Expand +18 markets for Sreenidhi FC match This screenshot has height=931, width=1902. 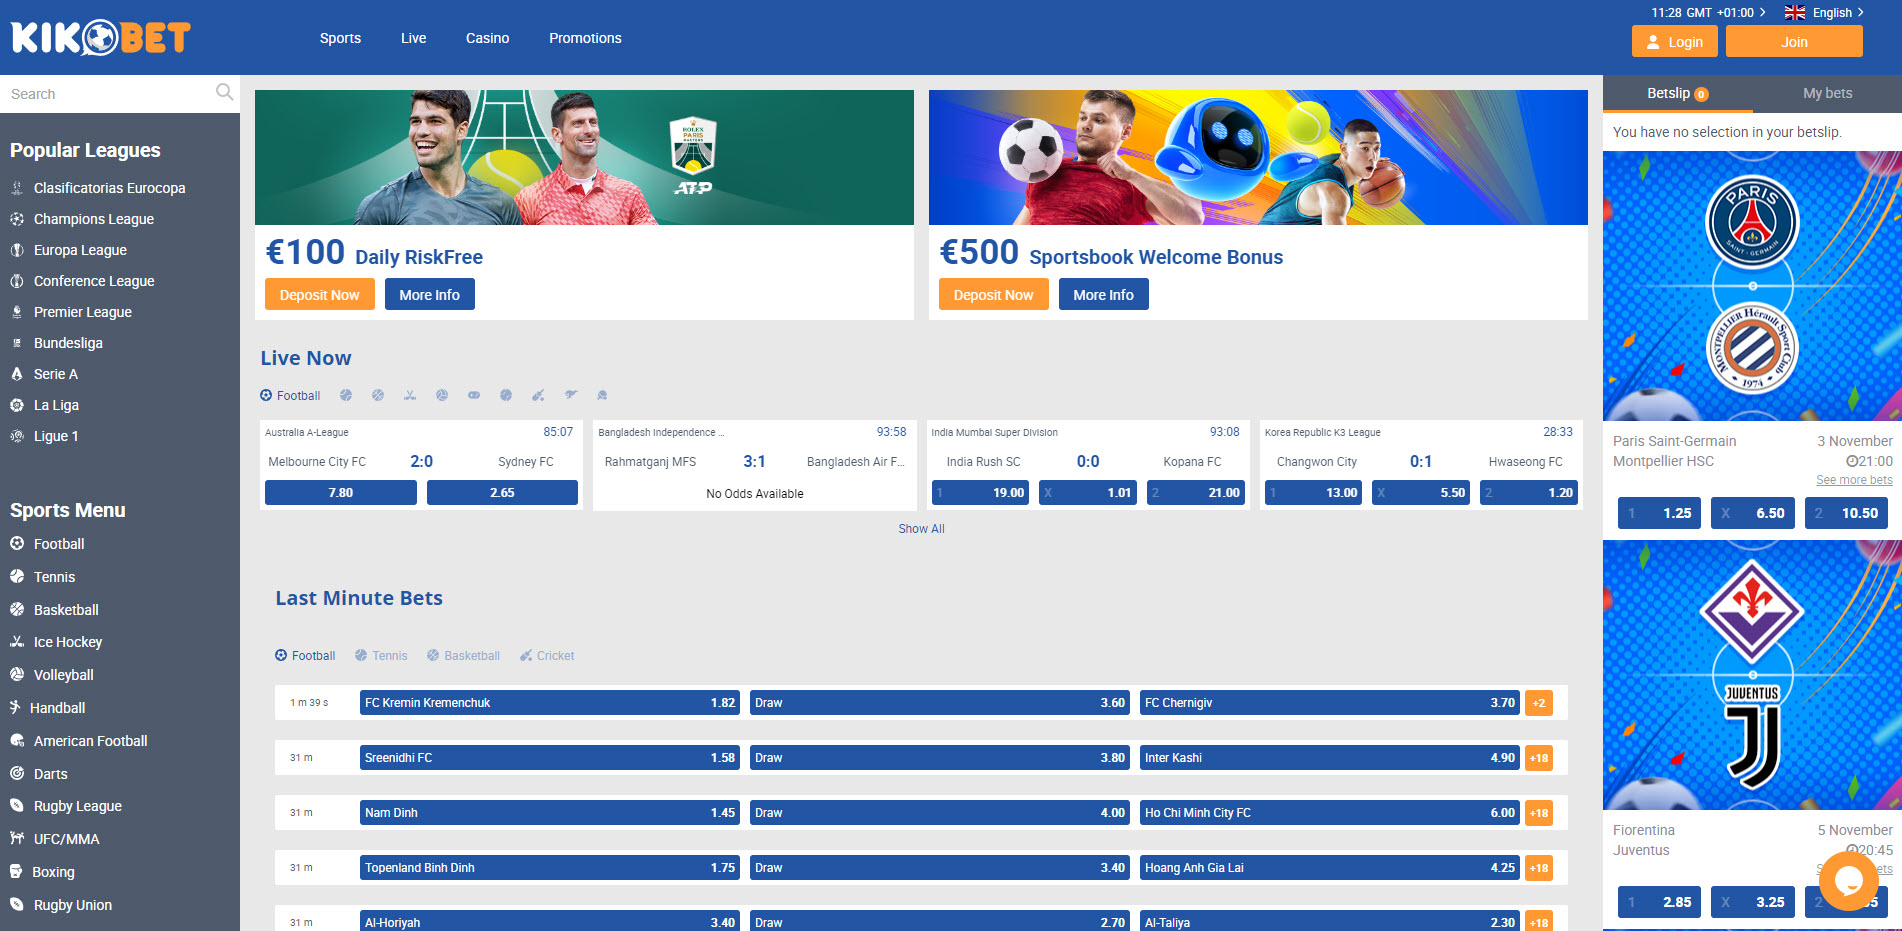coord(1539,758)
